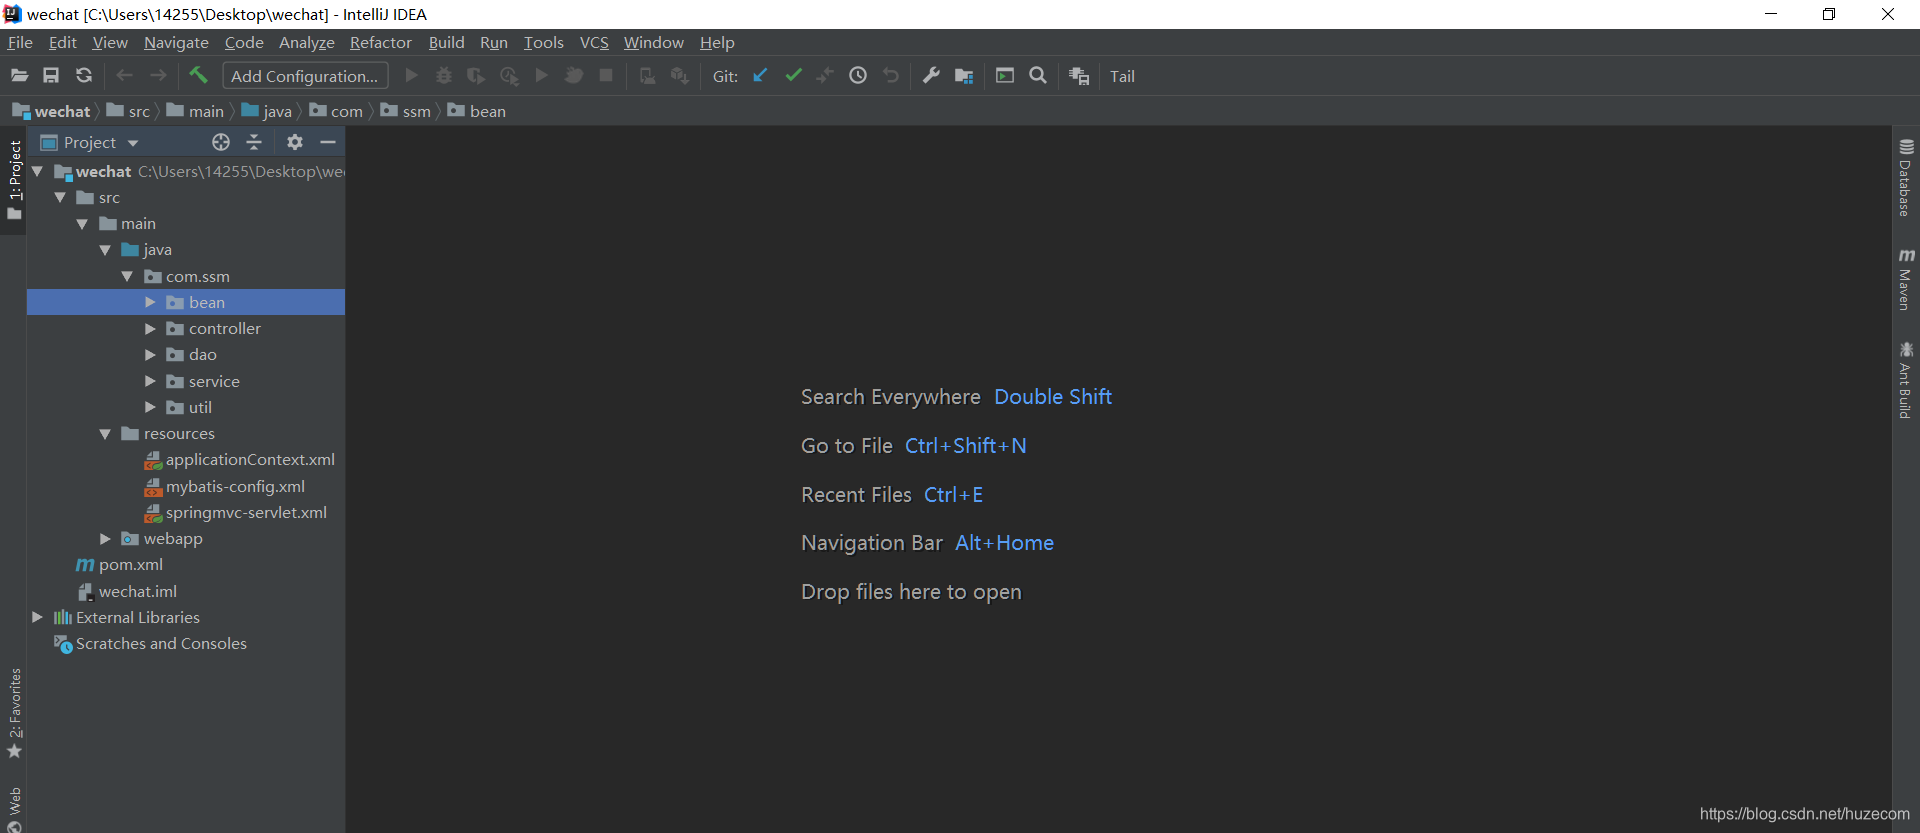Click the ssm breadcrumb
This screenshot has height=833, width=1920.
406,111
